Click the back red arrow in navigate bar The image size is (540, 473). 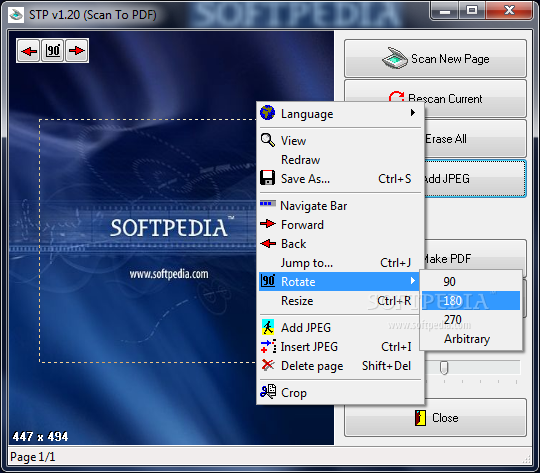click(x=29, y=51)
